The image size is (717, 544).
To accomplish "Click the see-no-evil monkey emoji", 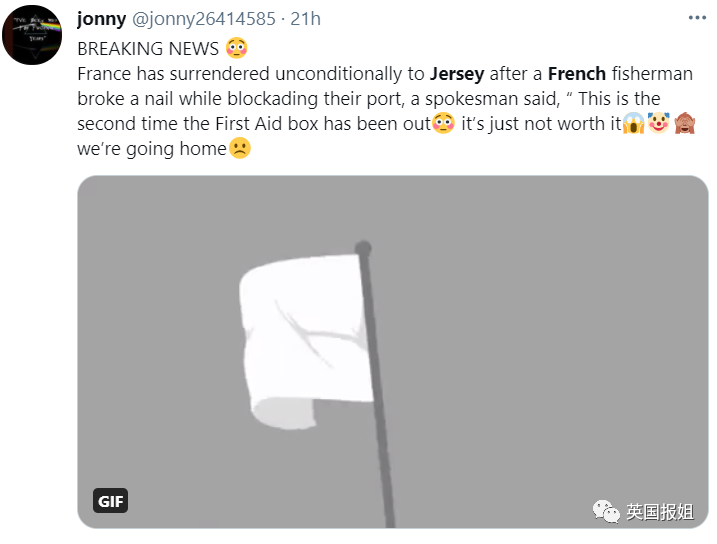I will (x=685, y=124).
